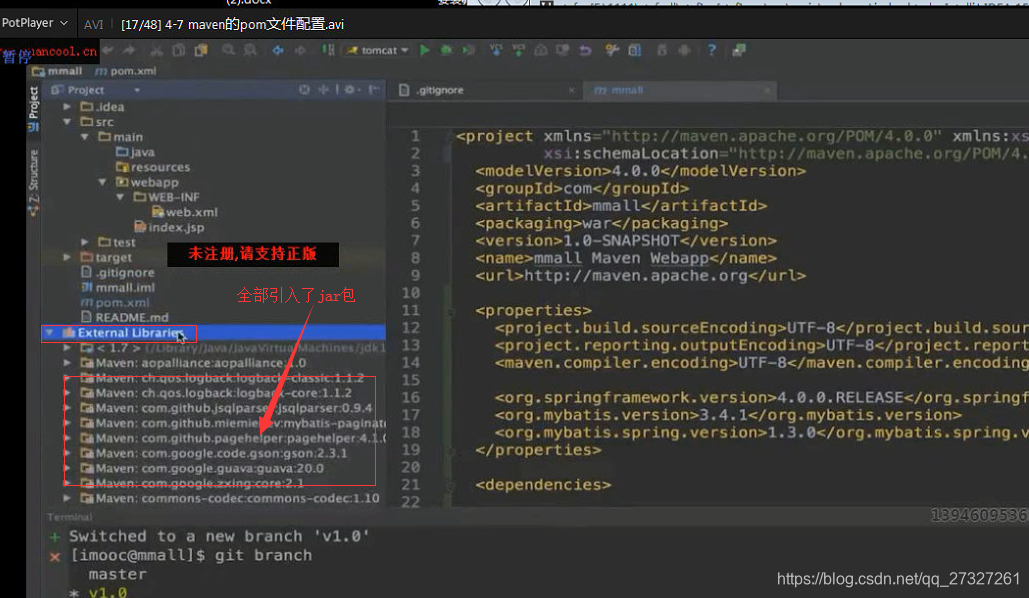
Task: Select README.md file
Action: click(x=125, y=317)
